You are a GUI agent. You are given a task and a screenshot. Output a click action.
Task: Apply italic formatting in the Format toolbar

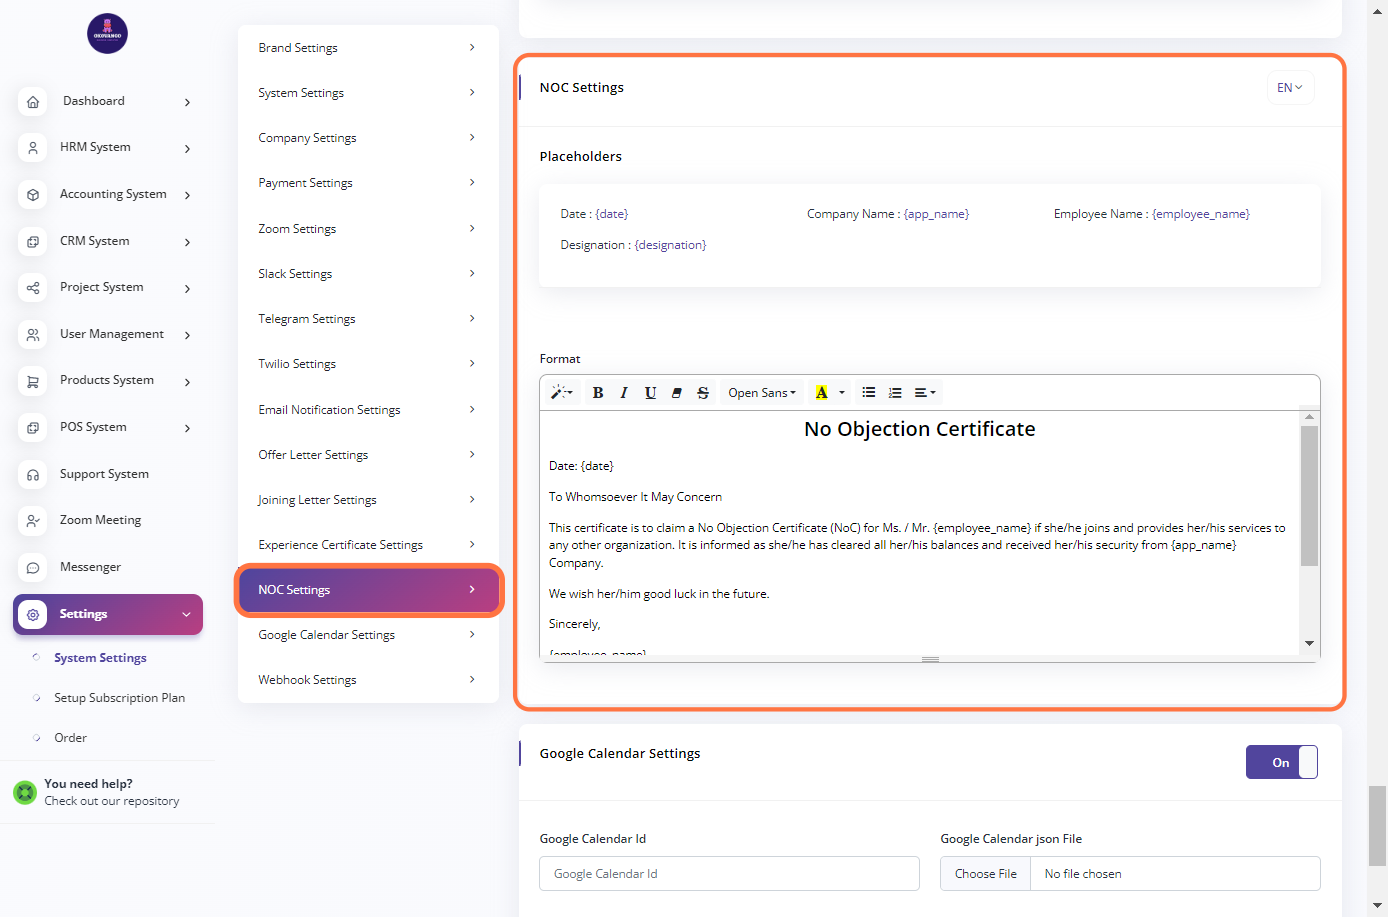point(624,393)
